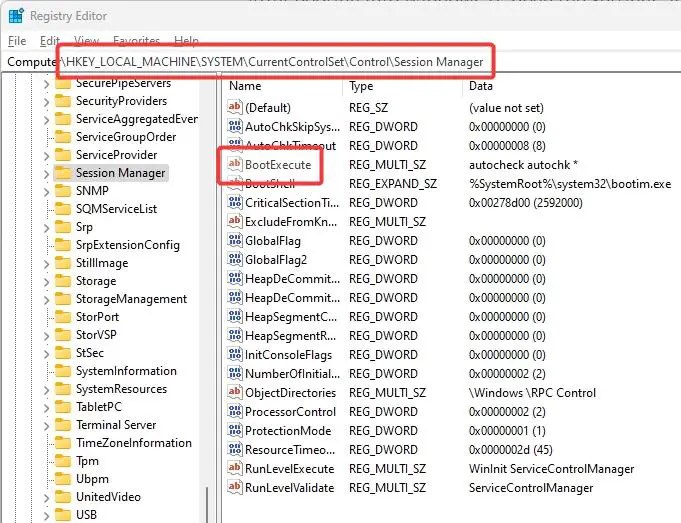Click the ProcessorControl DWORD icon
The height and width of the screenshot is (523, 681).
[235, 411]
